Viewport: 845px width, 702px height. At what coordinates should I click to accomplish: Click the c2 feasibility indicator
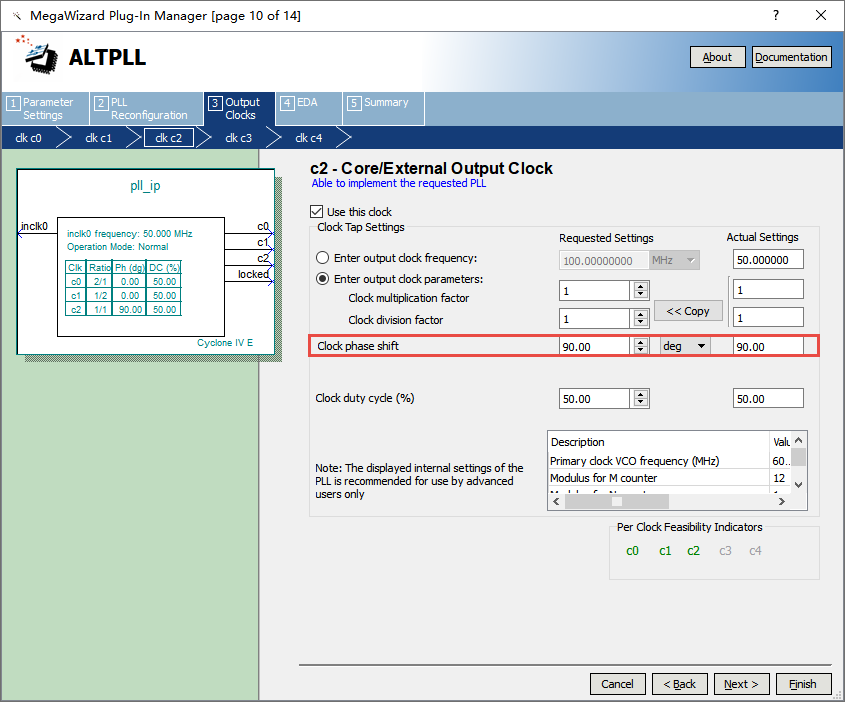click(694, 551)
